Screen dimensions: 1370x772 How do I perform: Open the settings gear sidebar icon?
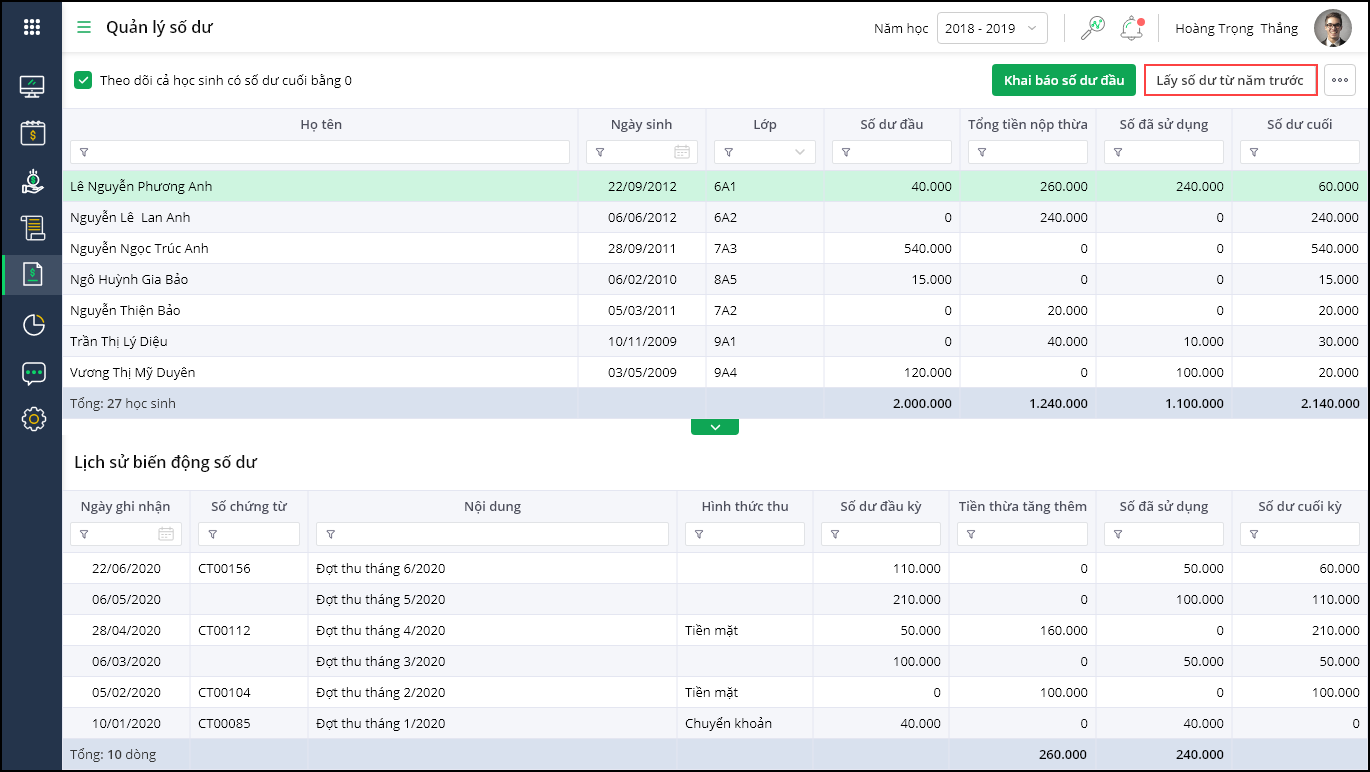[x=32, y=418]
